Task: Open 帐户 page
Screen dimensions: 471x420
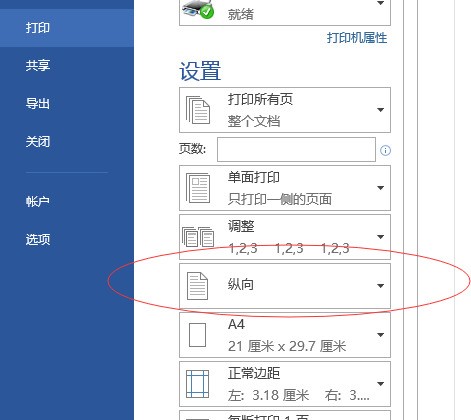Action: 38,201
